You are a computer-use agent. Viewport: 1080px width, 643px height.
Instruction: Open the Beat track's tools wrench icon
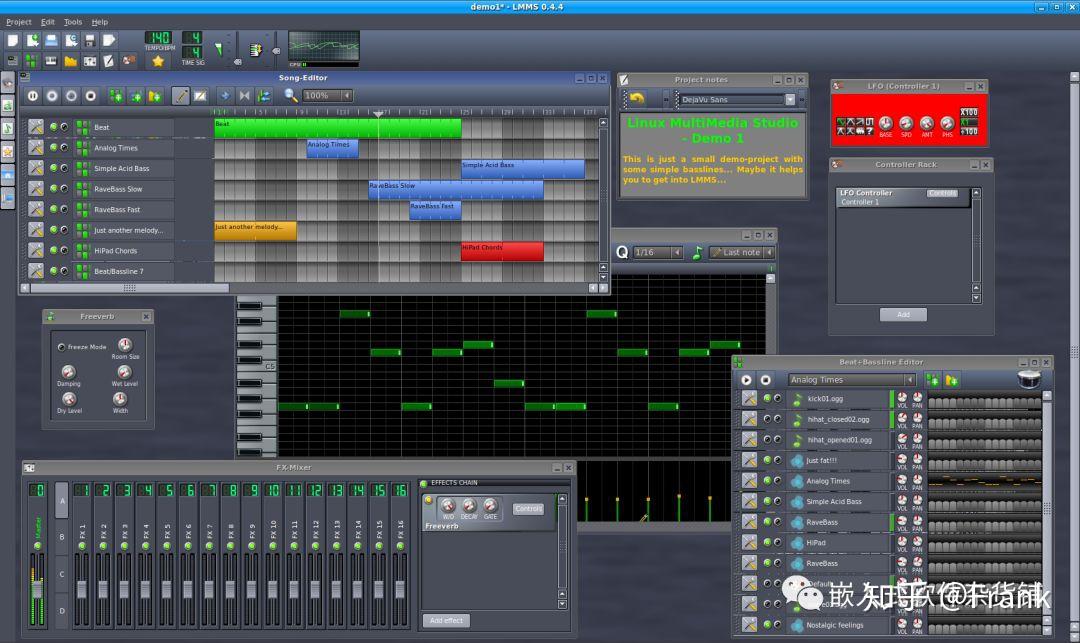(x=36, y=127)
